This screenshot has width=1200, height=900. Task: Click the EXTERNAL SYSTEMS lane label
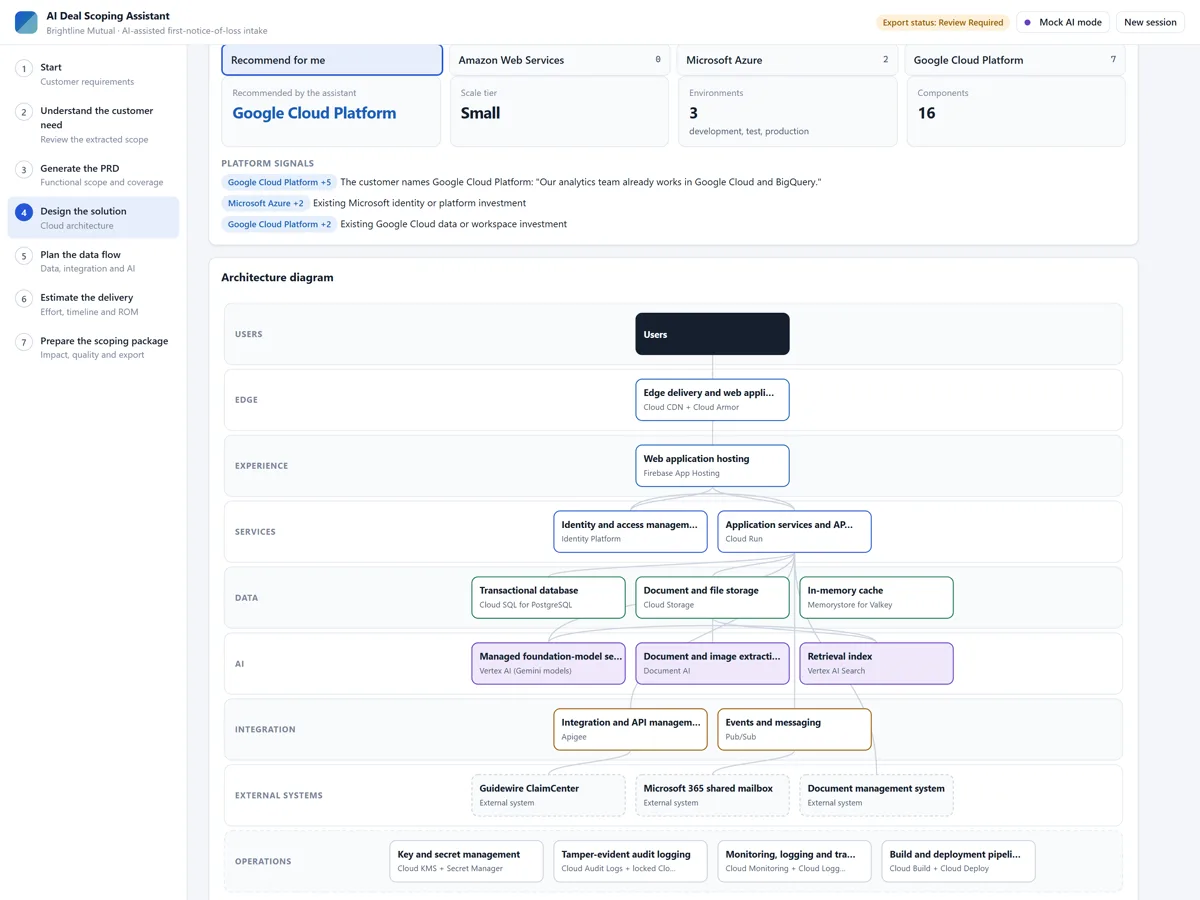(279, 796)
